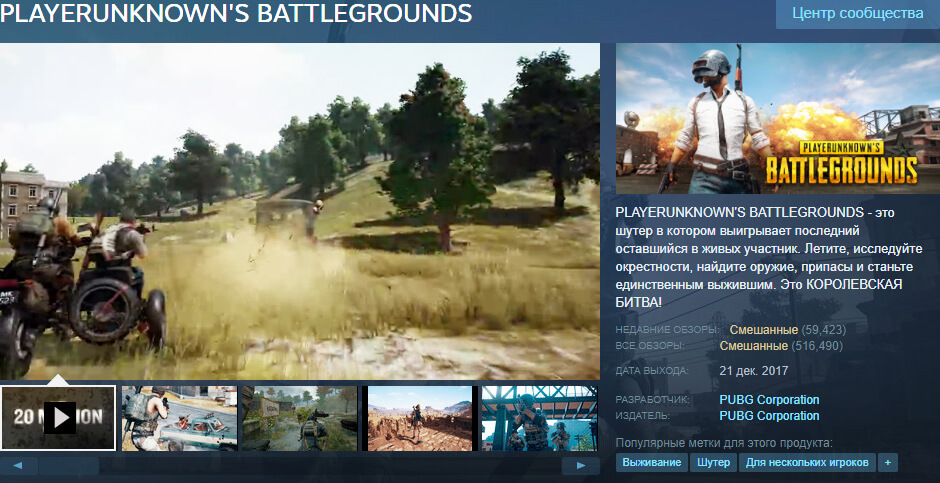Click the PLAYERUNKNOWN'S BATTLEGROUNDS header capsule image
The height and width of the screenshot is (483, 940).
778,118
